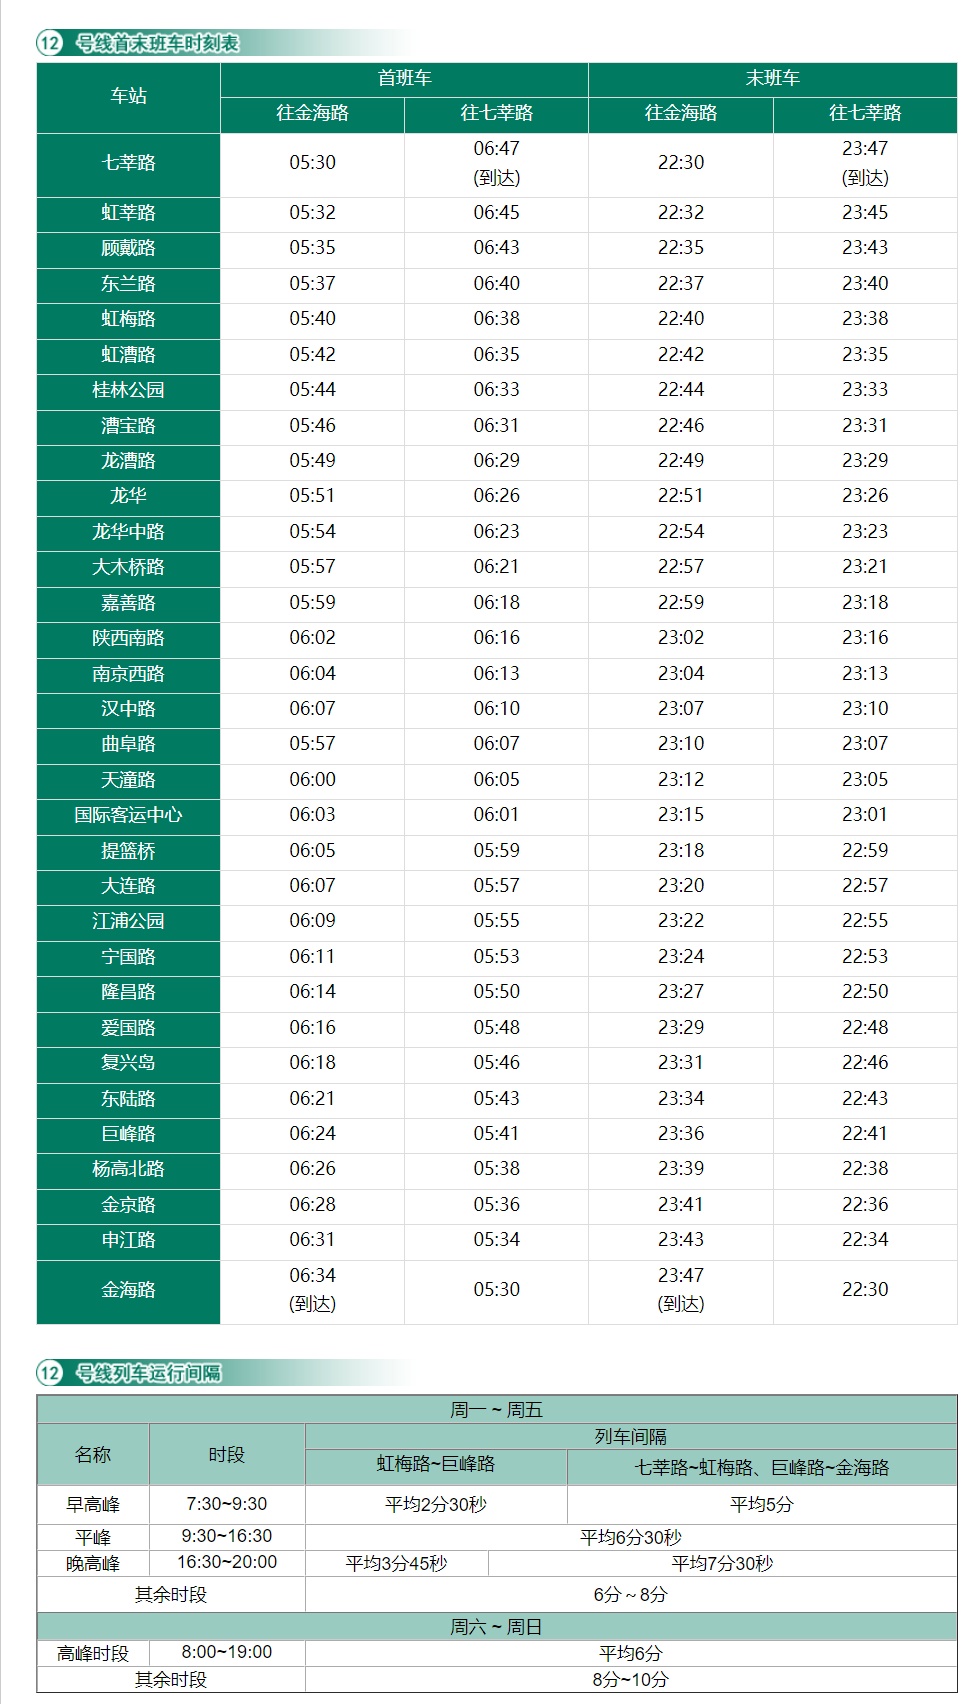Select the 末班车 column group header
This screenshot has height=1704, width=966.
[x=772, y=79]
